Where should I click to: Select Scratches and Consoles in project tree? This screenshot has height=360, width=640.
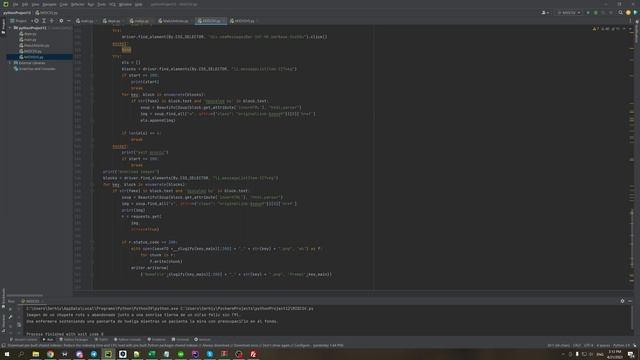(37, 69)
